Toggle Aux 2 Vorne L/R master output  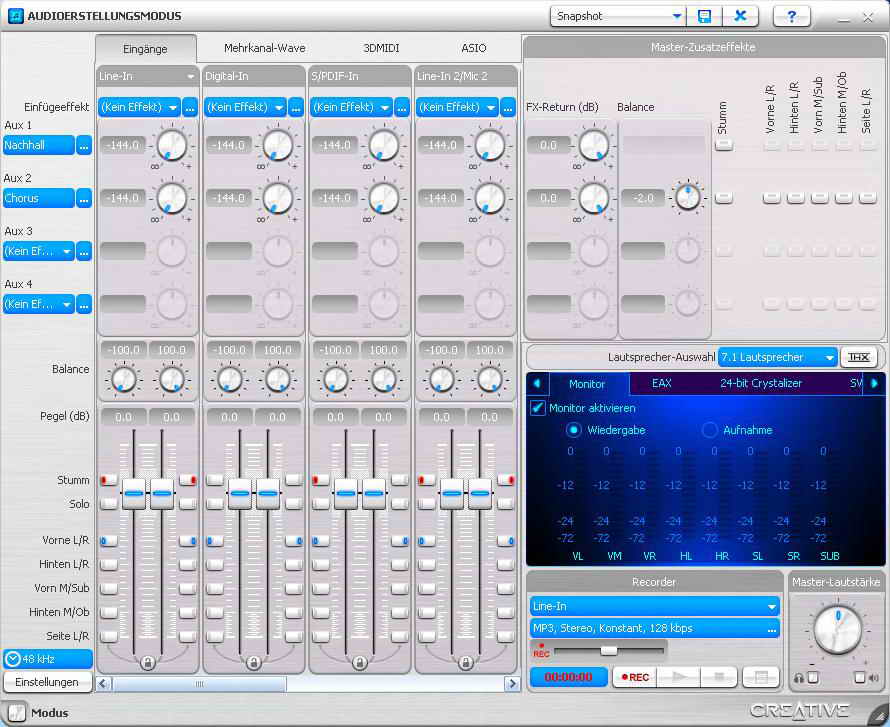pyautogui.click(x=771, y=198)
